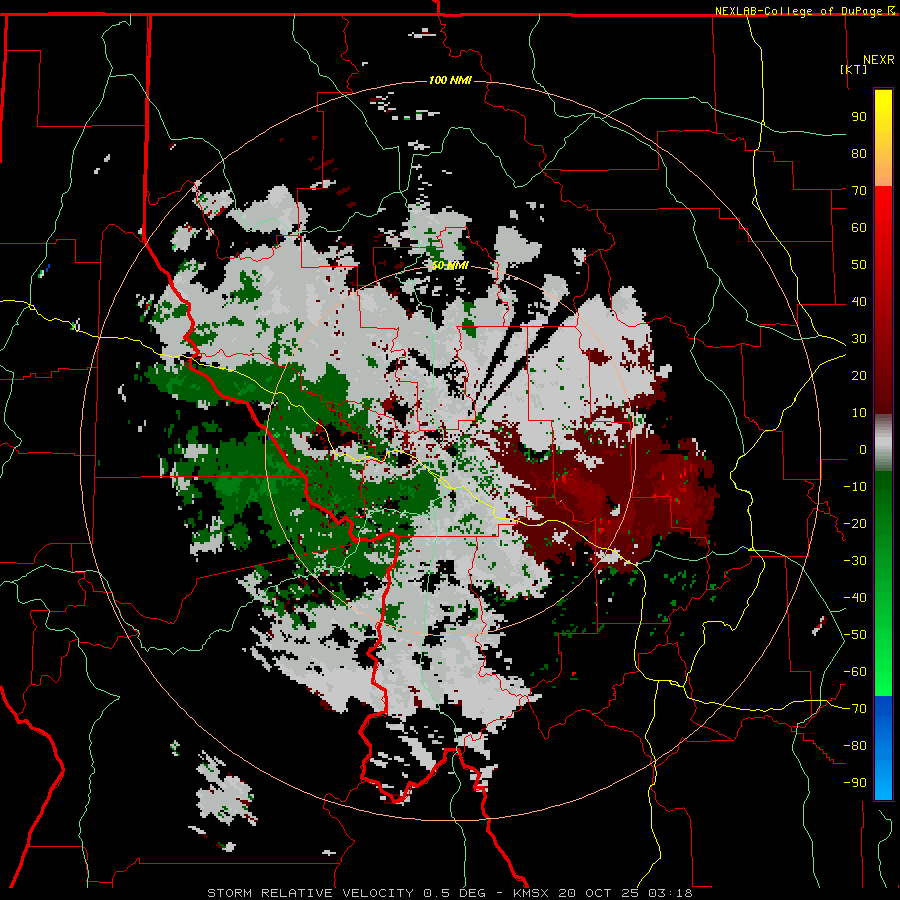Click the 70 knot scale label
The height and width of the screenshot is (900, 900).
[x=859, y=191]
